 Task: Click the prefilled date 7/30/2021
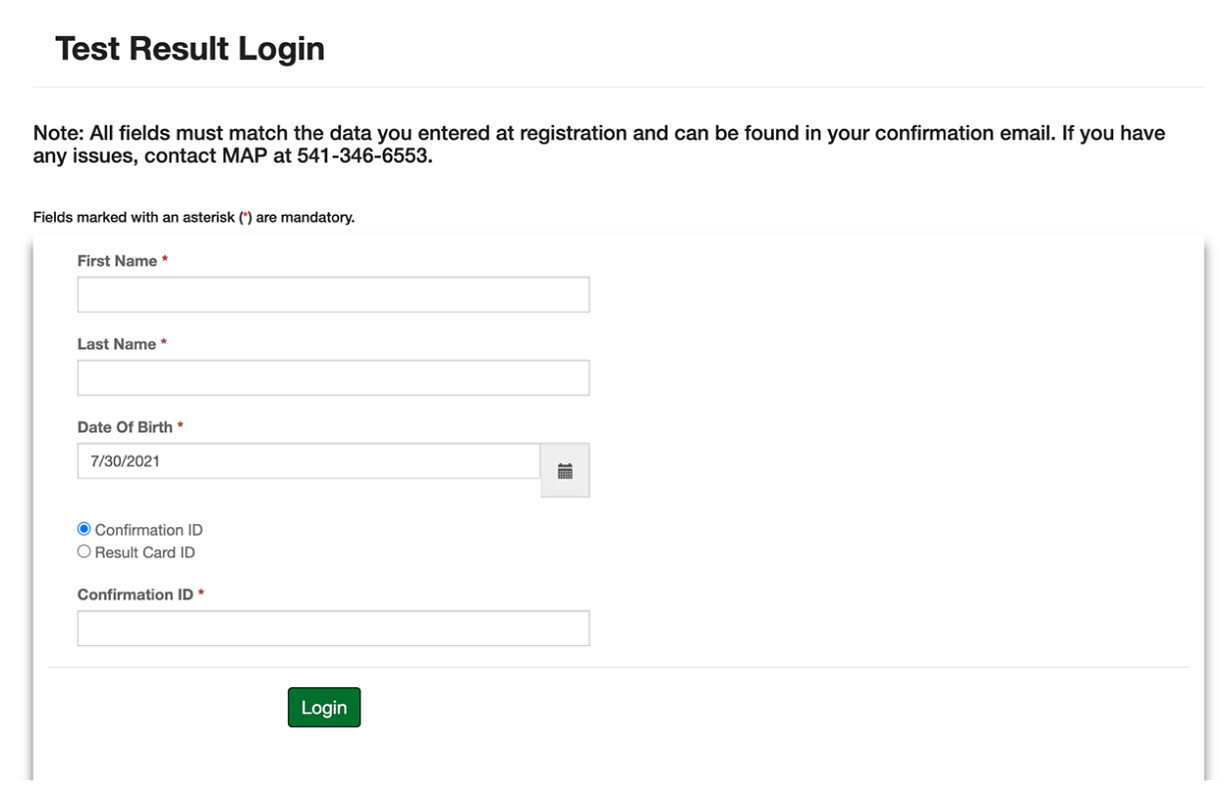121,462
